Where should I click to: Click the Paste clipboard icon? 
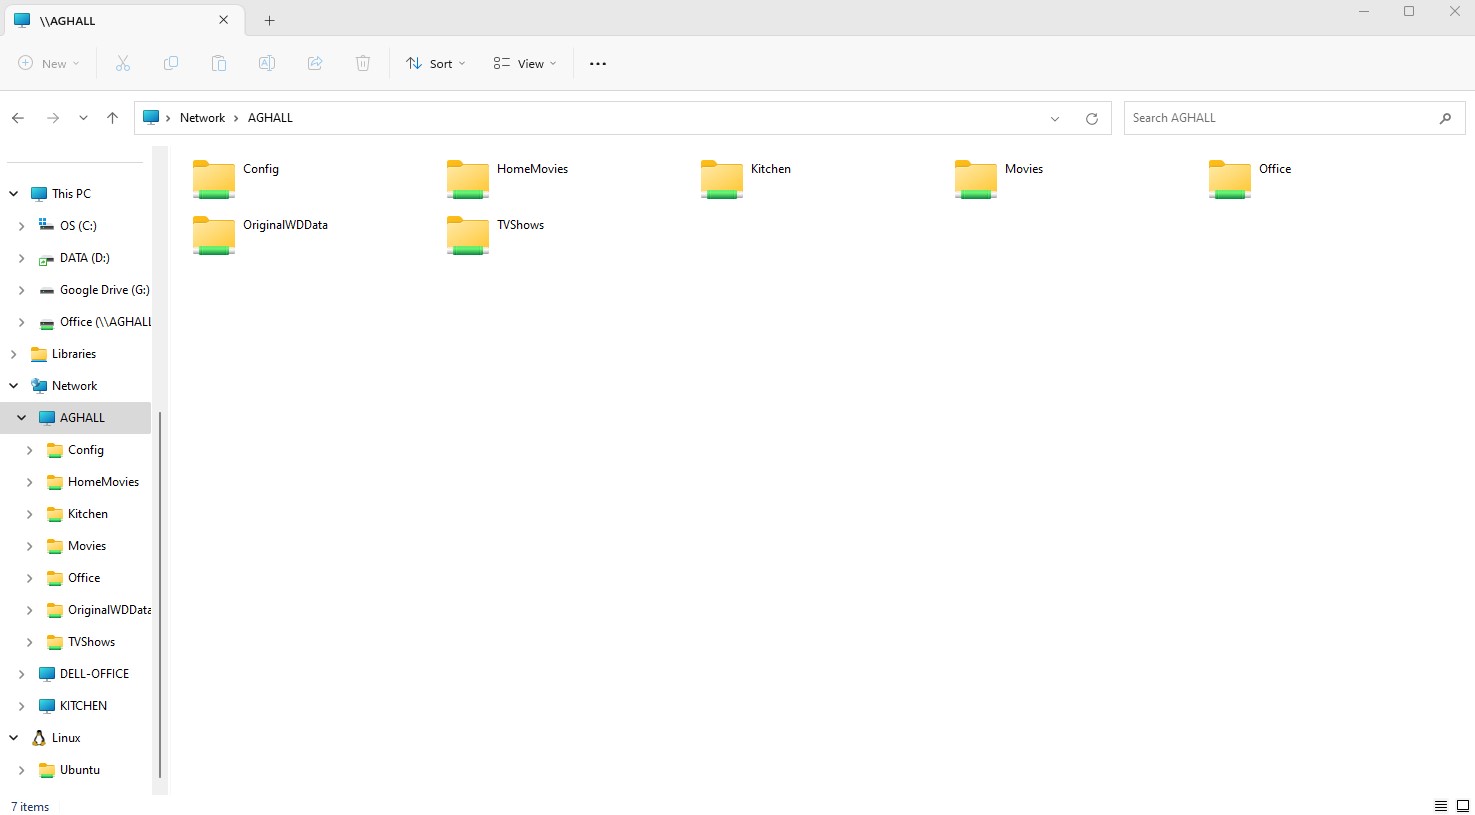click(x=219, y=63)
